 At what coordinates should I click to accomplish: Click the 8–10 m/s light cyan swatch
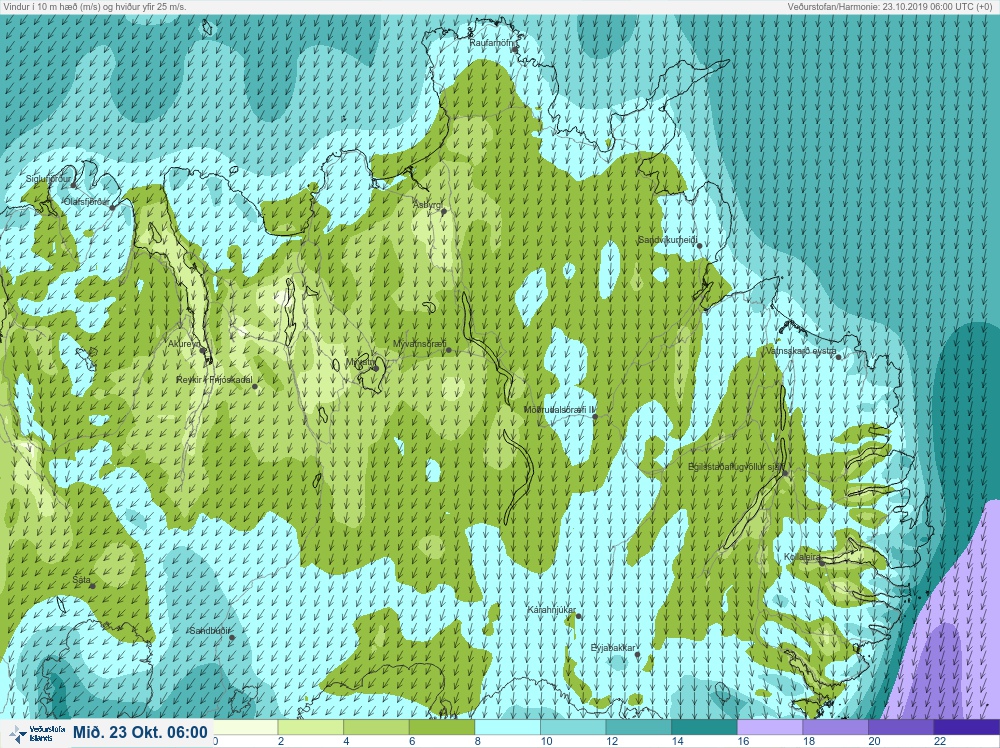[508, 727]
